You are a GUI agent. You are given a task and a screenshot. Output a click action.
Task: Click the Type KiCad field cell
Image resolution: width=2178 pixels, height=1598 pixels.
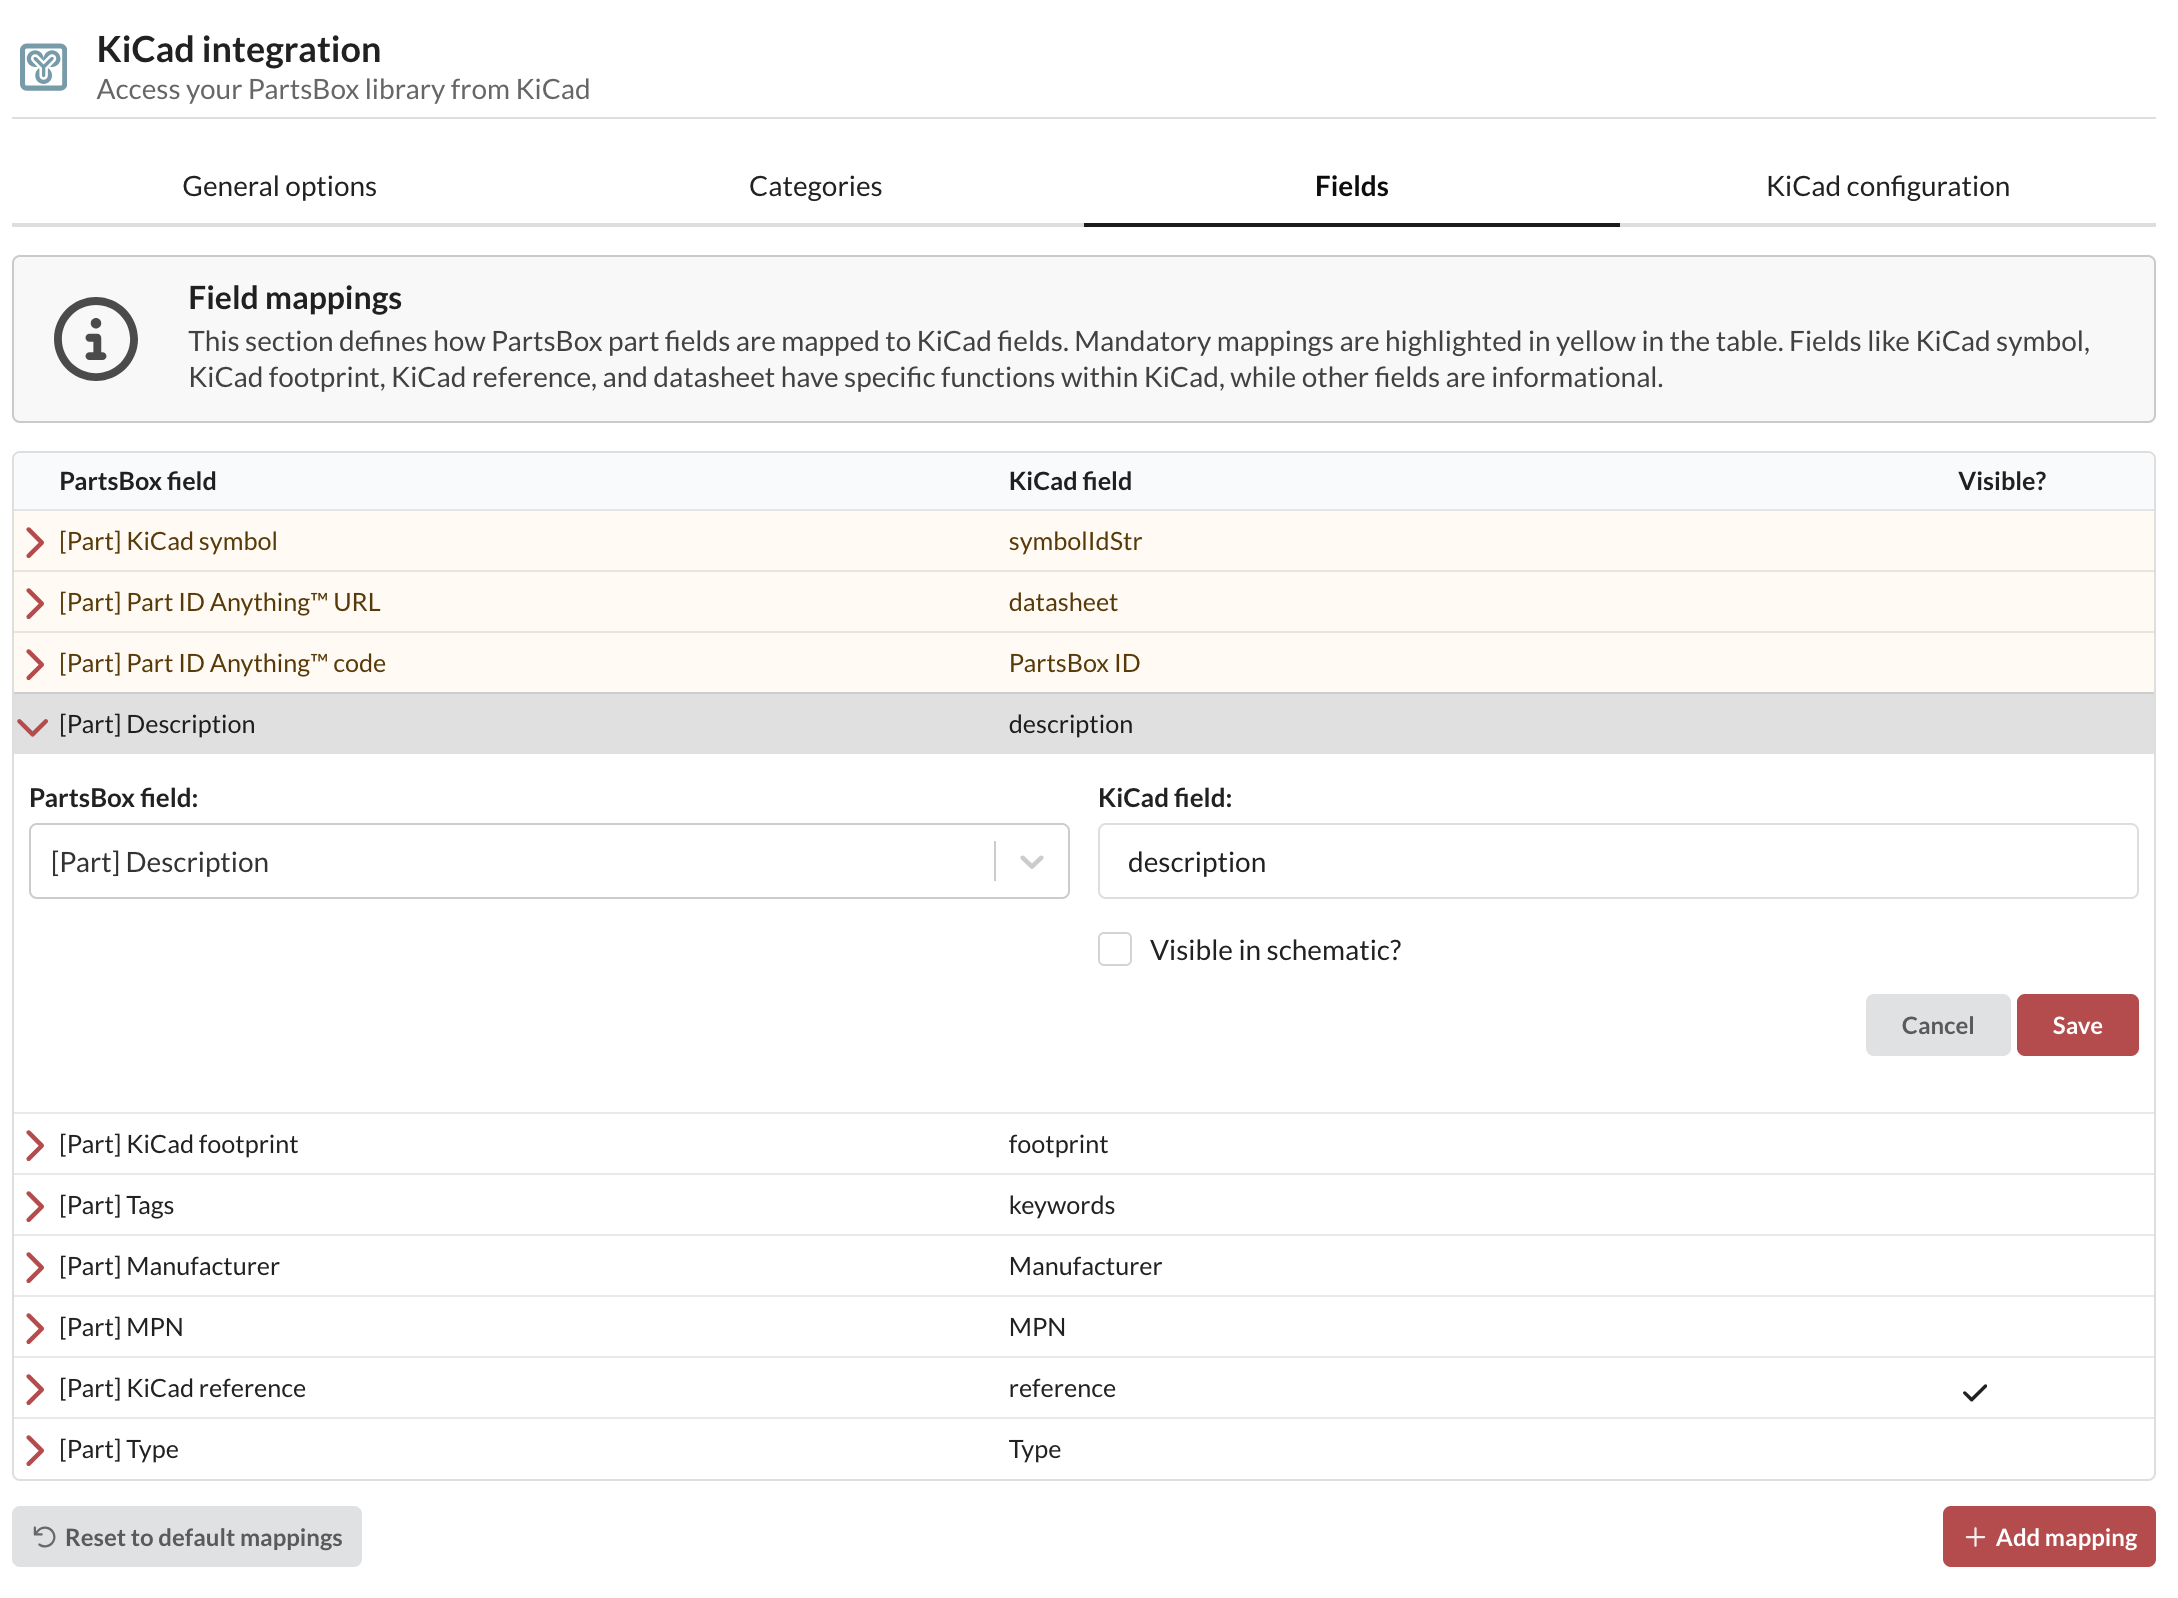(x=1035, y=1449)
